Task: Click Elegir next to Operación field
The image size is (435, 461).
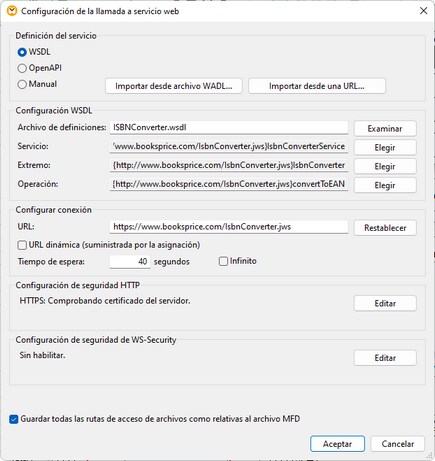Action: [x=385, y=185]
